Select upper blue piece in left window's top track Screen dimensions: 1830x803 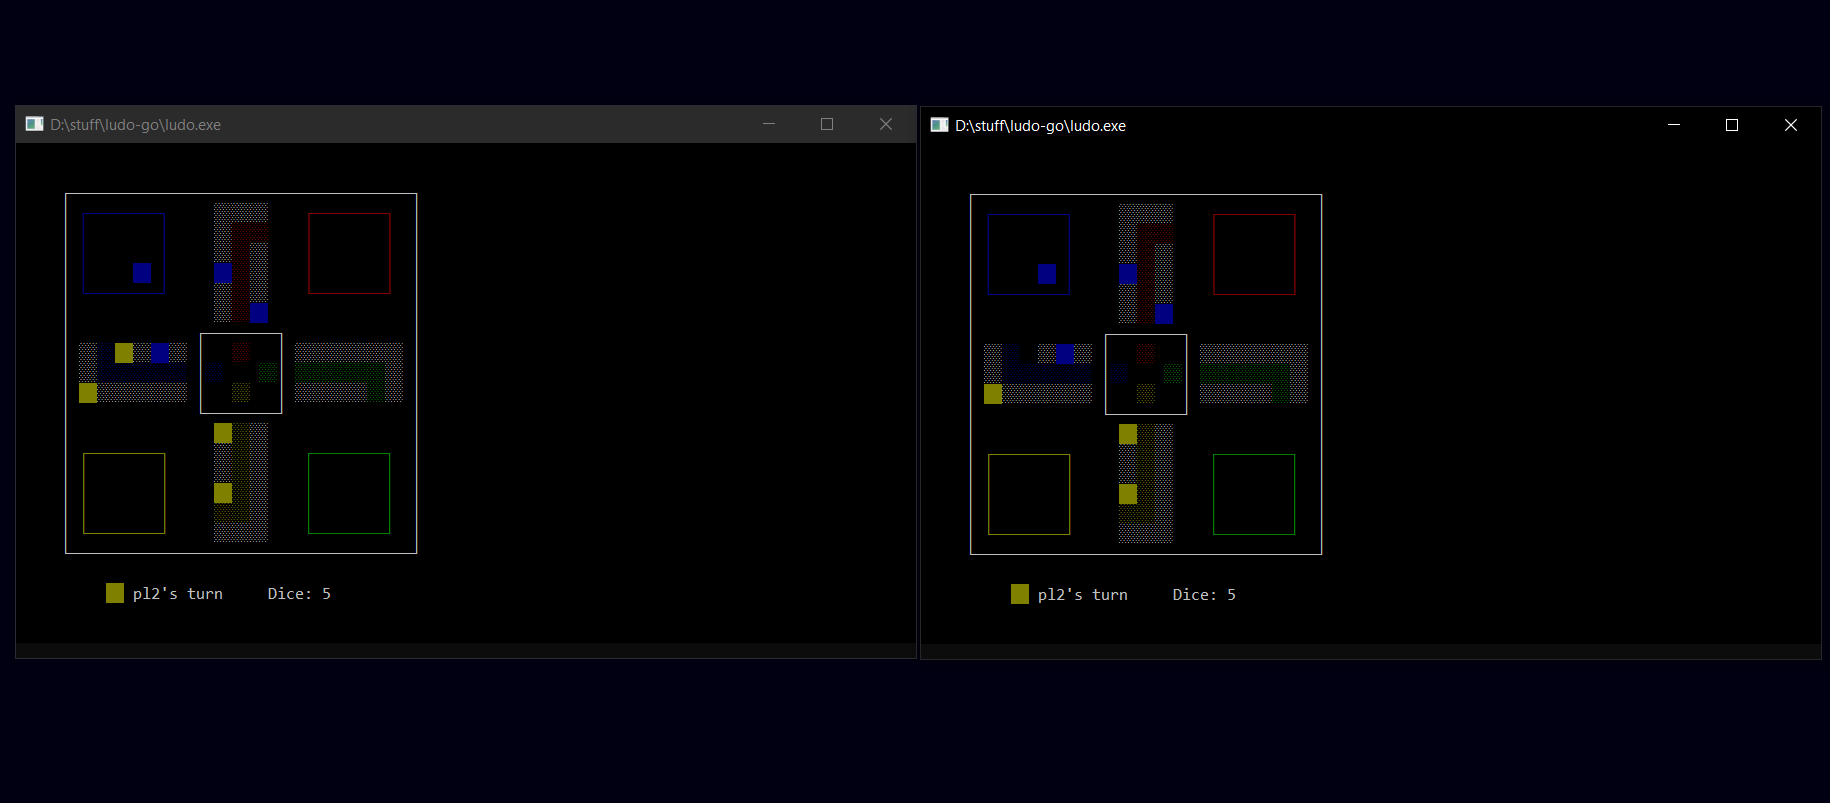(223, 273)
